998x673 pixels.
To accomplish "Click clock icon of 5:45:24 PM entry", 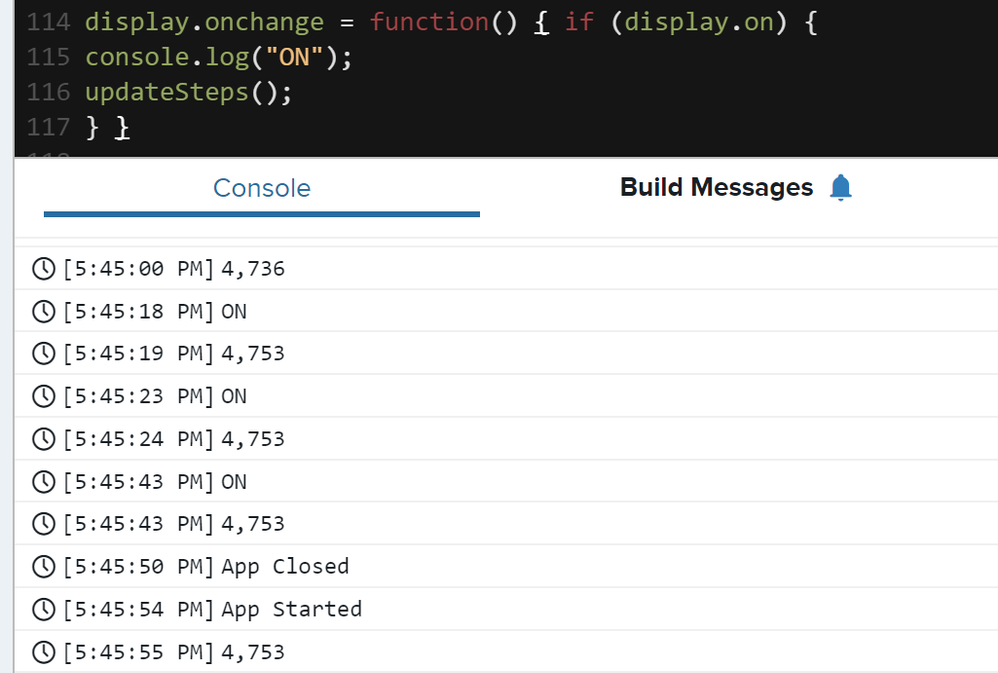I will 44,439.
